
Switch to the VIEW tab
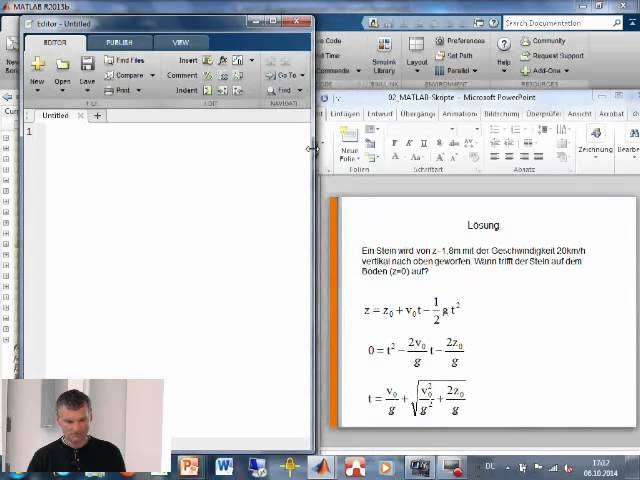[x=180, y=42]
